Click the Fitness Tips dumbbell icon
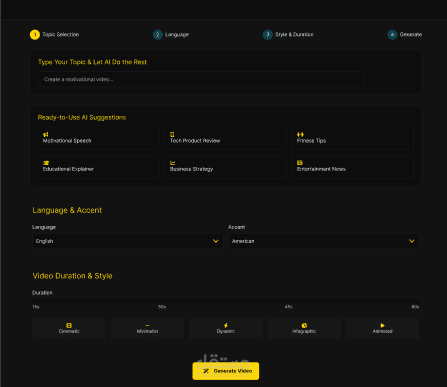 coord(300,134)
